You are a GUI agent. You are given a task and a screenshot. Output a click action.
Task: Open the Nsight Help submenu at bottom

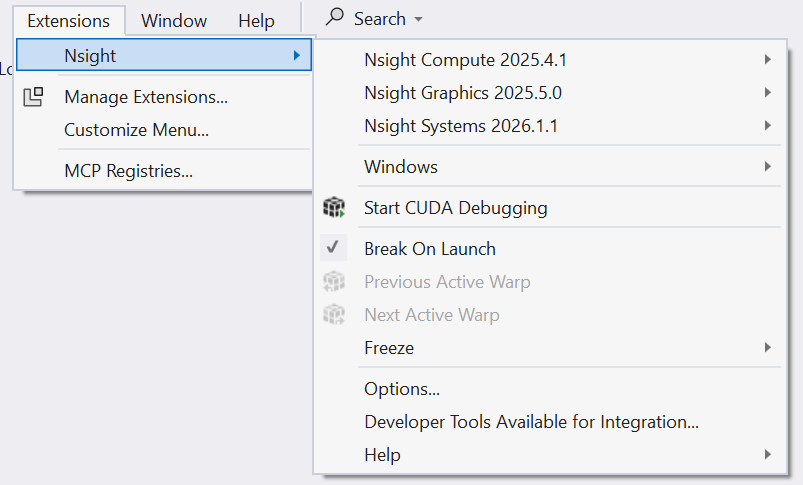[x=382, y=455]
